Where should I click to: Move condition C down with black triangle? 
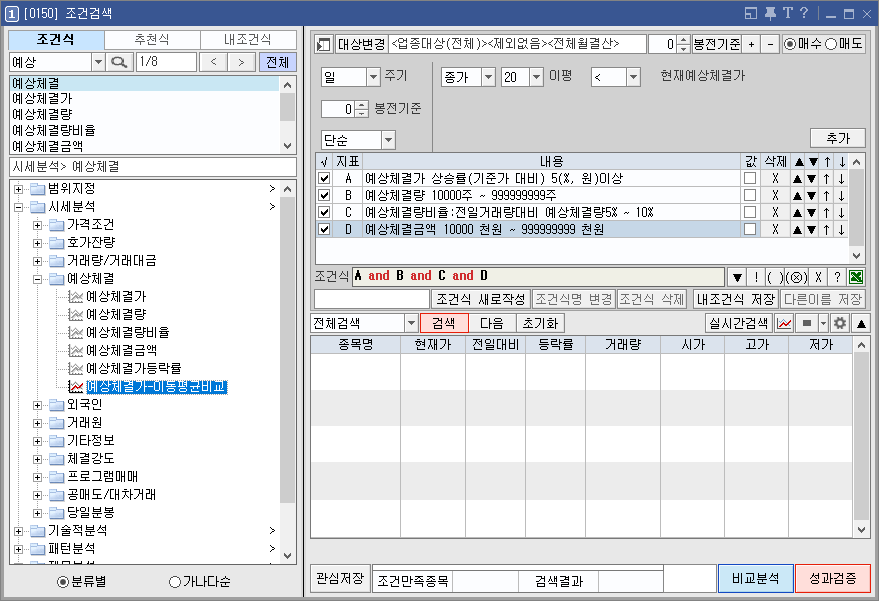point(812,212)
